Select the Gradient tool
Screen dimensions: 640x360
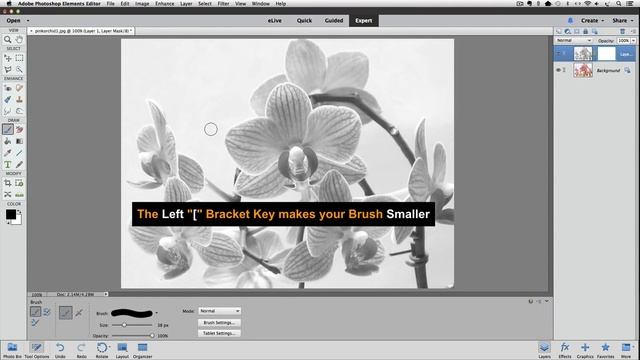click(x=19, y=141)
